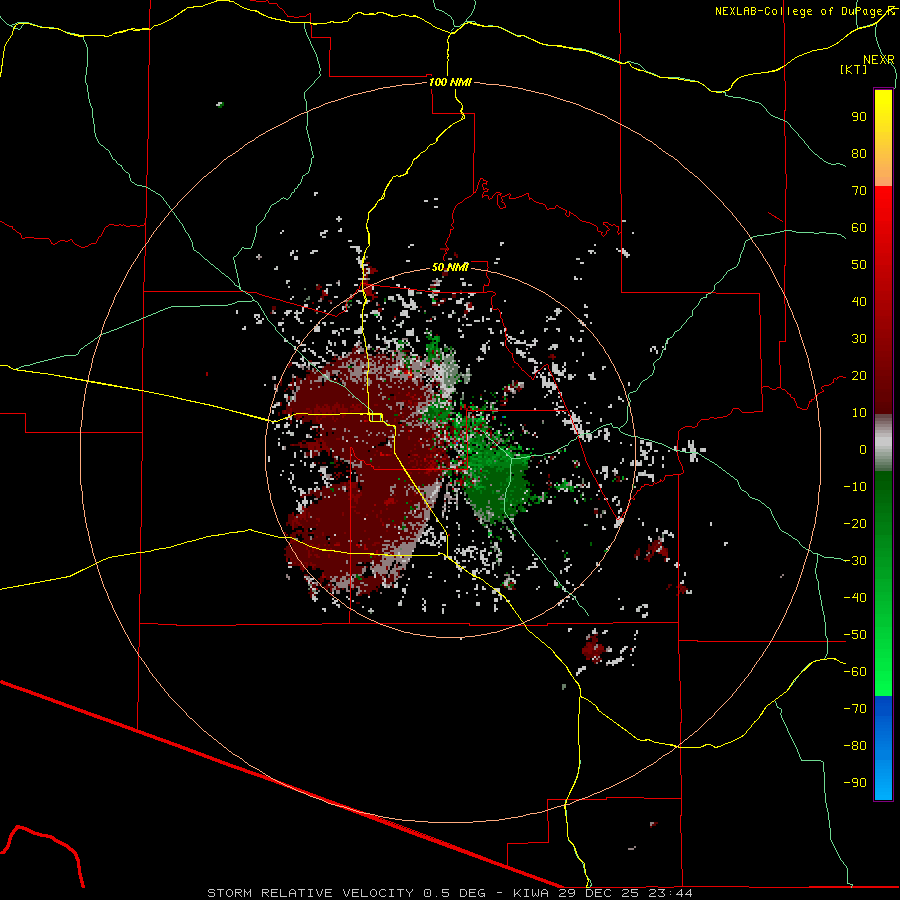
Task: Click the 0 value on the velocity scale
Action: (863, 450)
